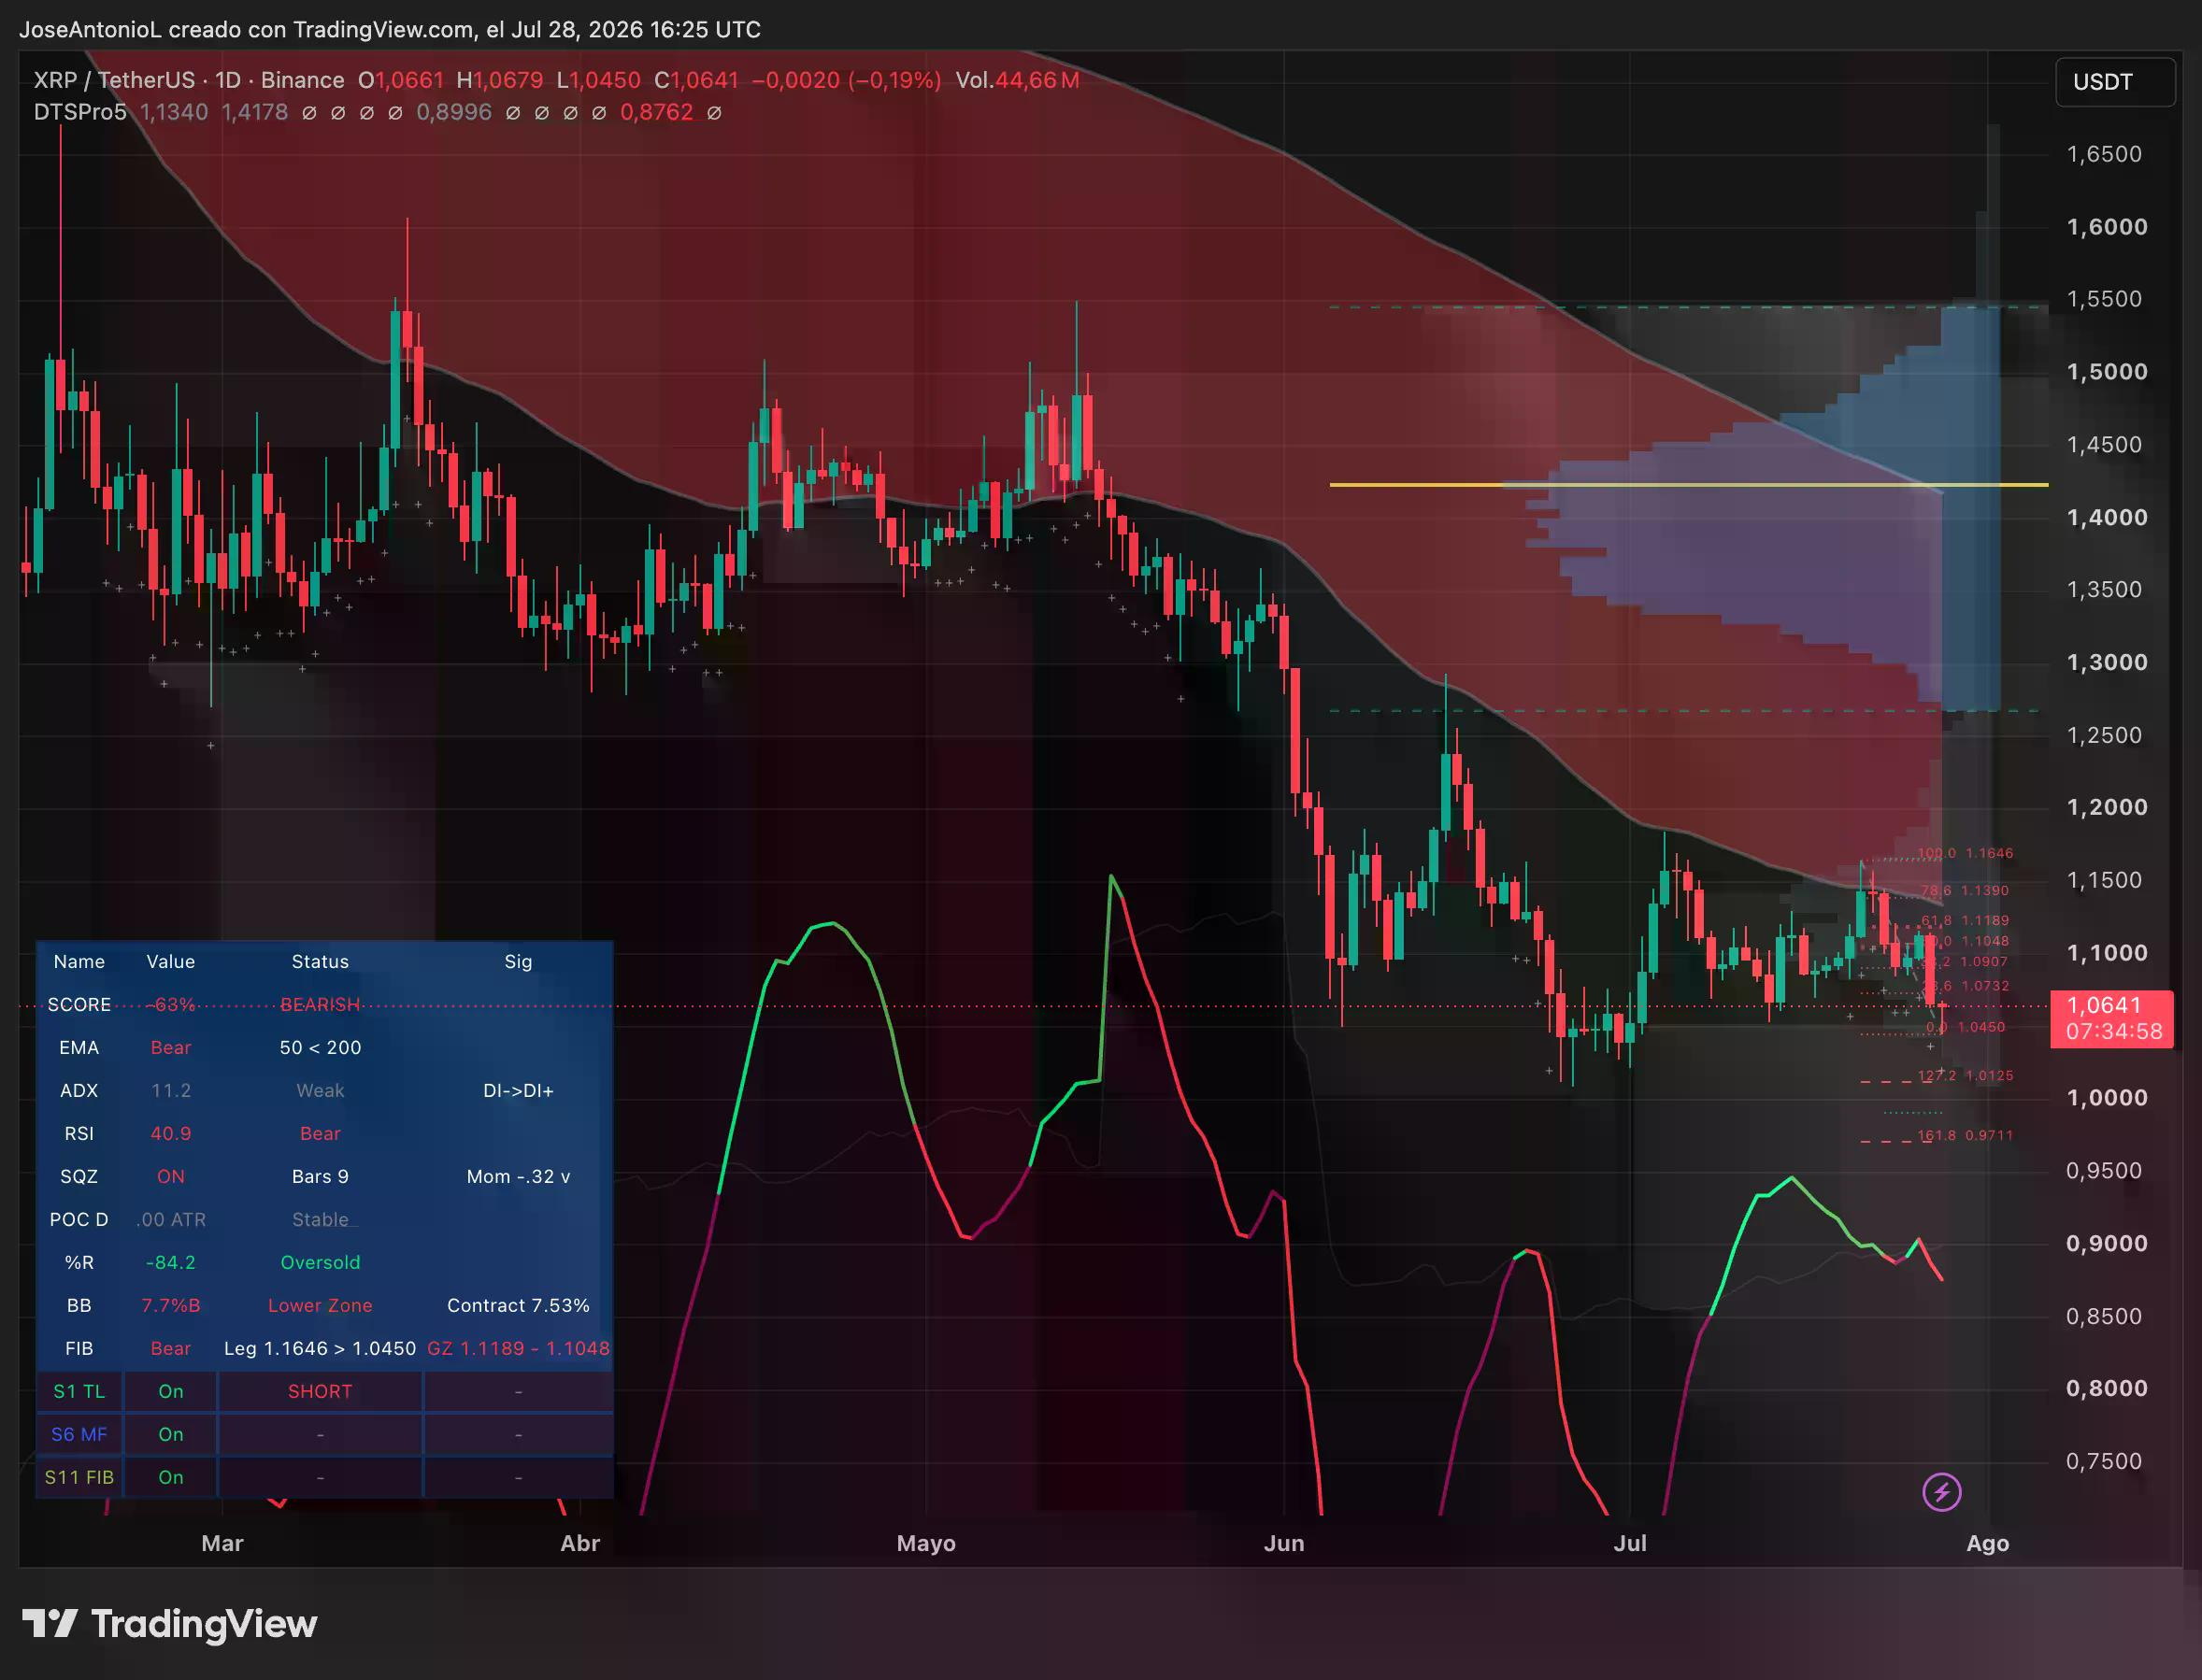Click the 'Bars 9' squeeze status

click(320, 1176)
